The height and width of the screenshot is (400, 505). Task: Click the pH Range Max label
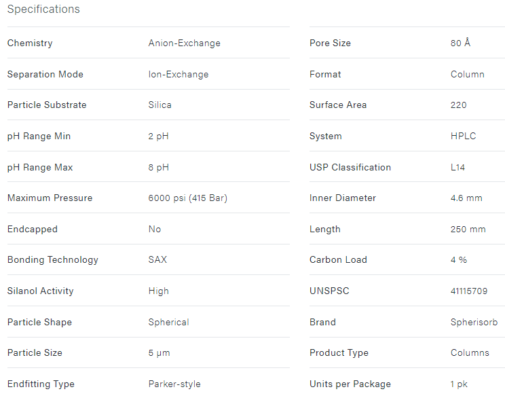(x=40, y=167)
